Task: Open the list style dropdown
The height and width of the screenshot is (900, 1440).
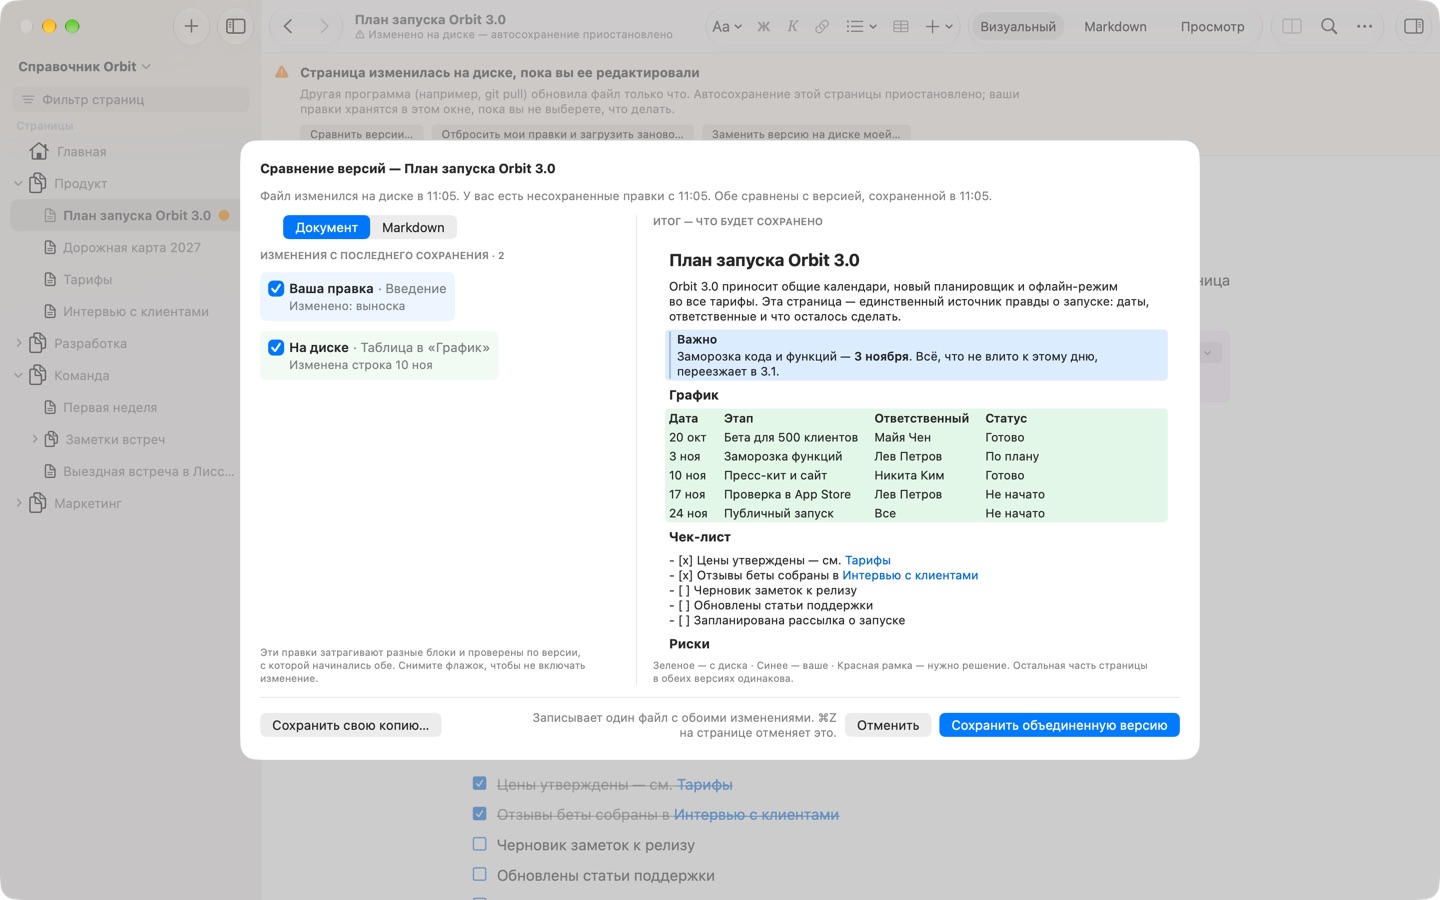Action: (x=861, y=27)
